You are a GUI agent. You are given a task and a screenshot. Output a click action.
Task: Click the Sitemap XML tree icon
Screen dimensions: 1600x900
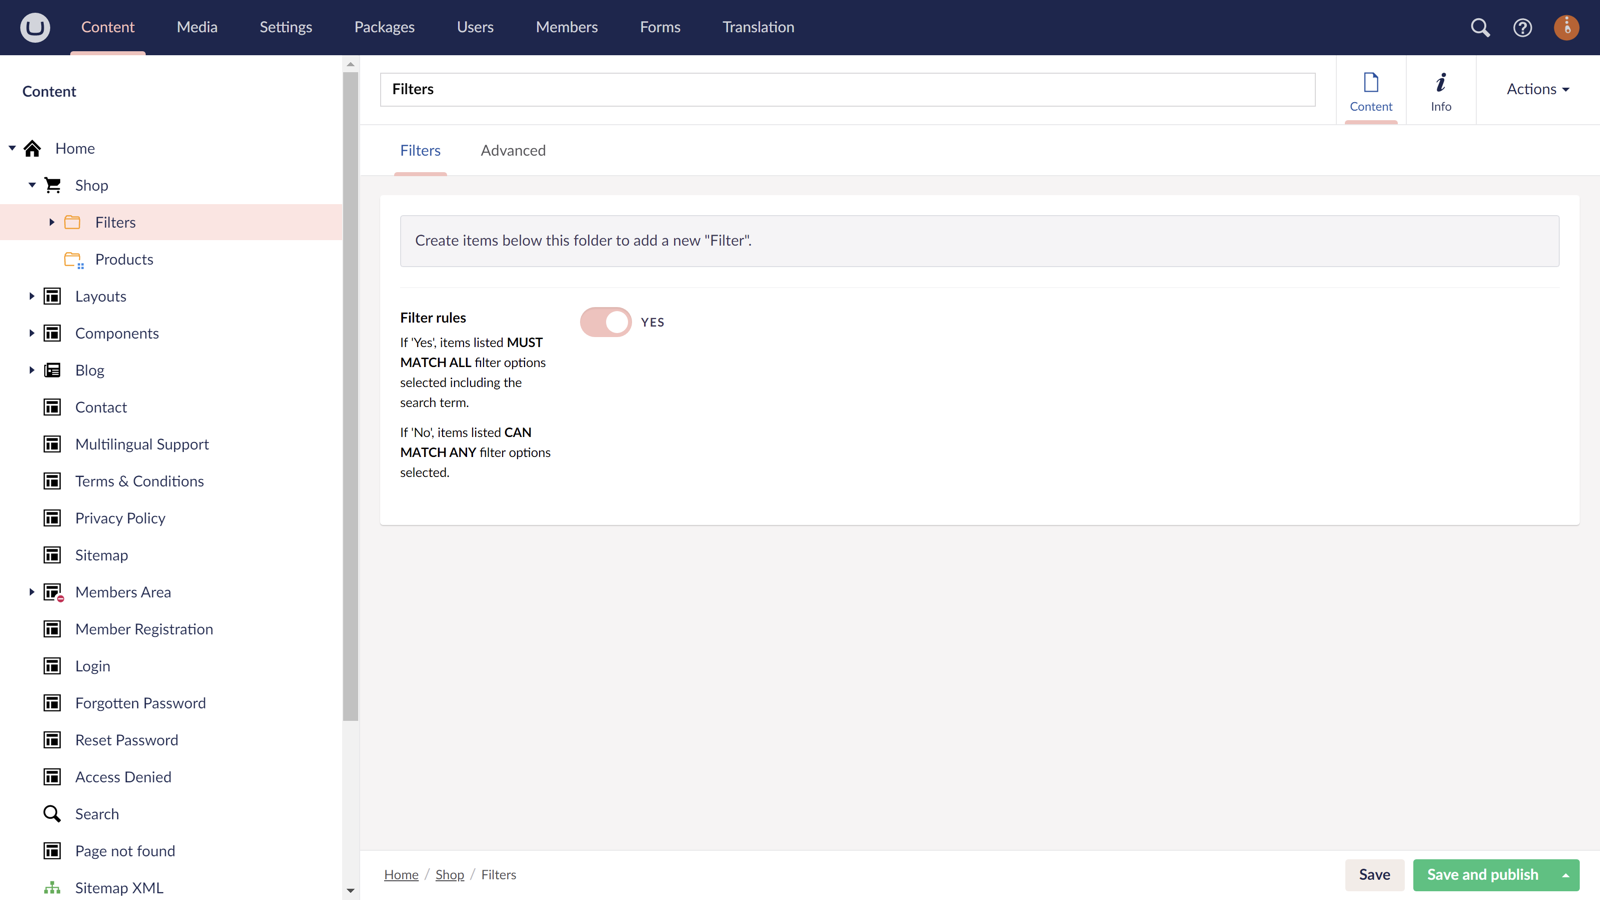[x=52, y=888]
